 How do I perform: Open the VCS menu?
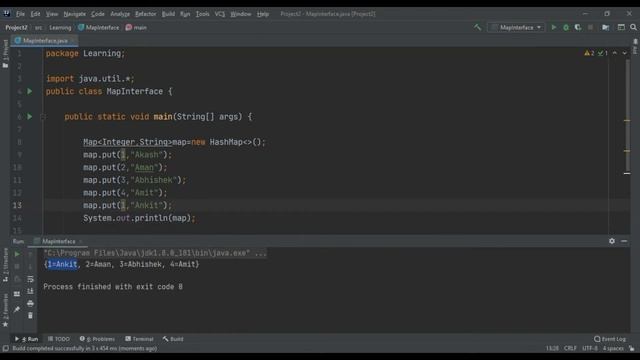click(x=220, y=14)
